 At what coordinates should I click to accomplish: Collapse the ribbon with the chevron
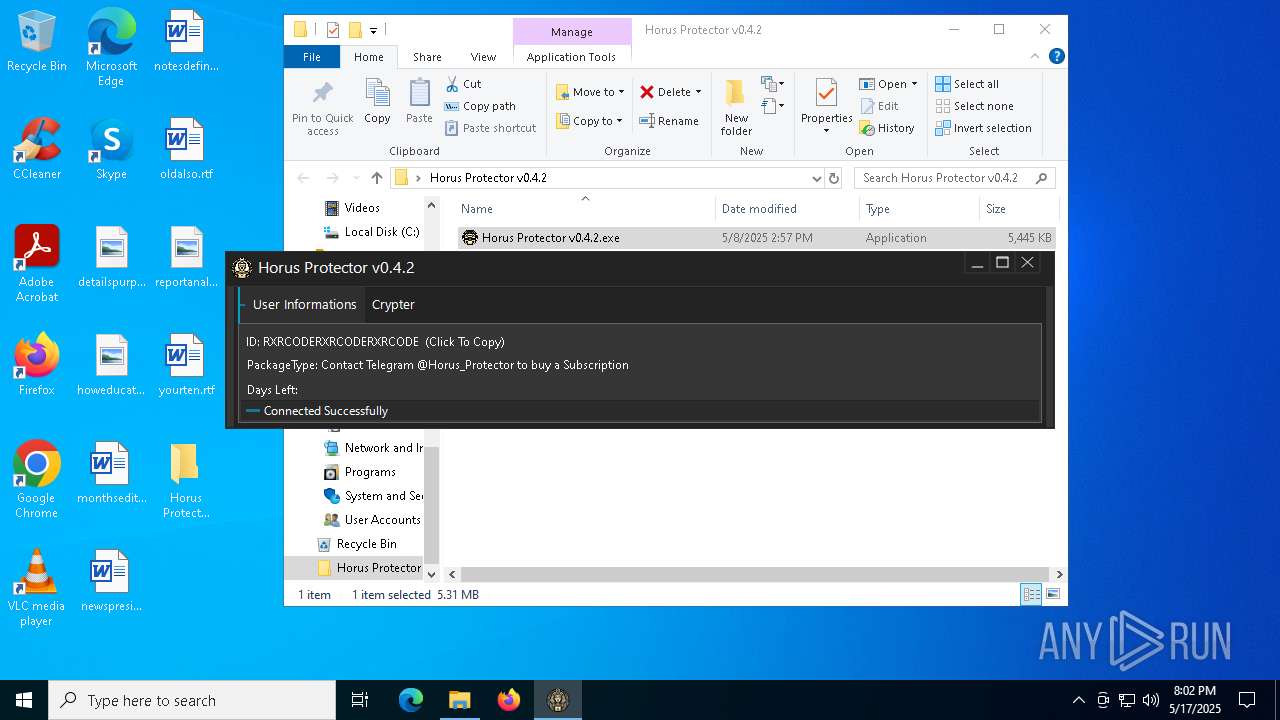click(x=1035, y=57)
